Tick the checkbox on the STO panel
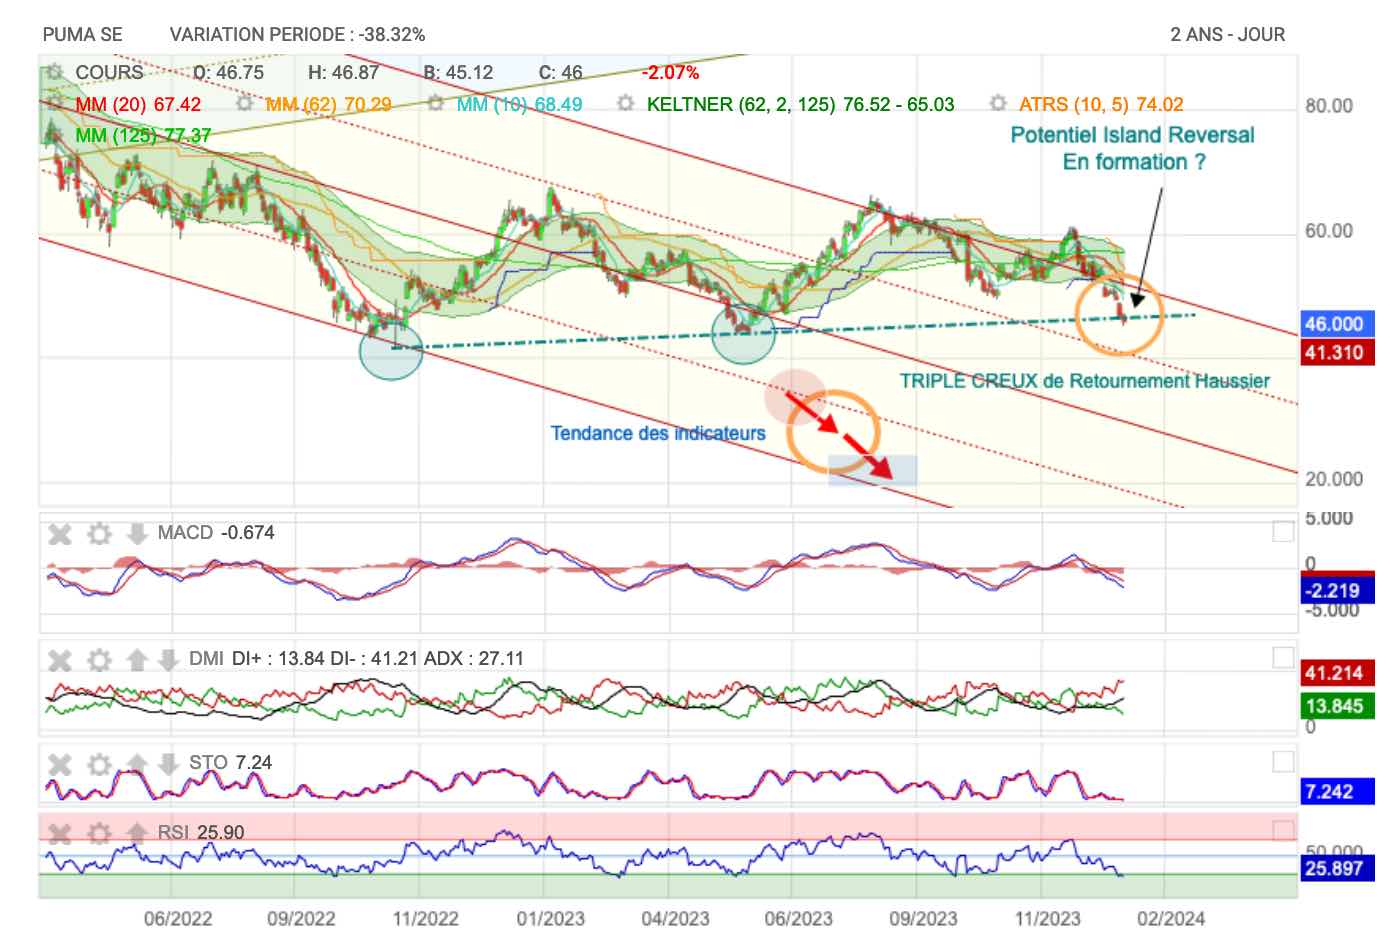This screenshot has height=950, width=1398. pyautogui.click(x=1283, y=762)
